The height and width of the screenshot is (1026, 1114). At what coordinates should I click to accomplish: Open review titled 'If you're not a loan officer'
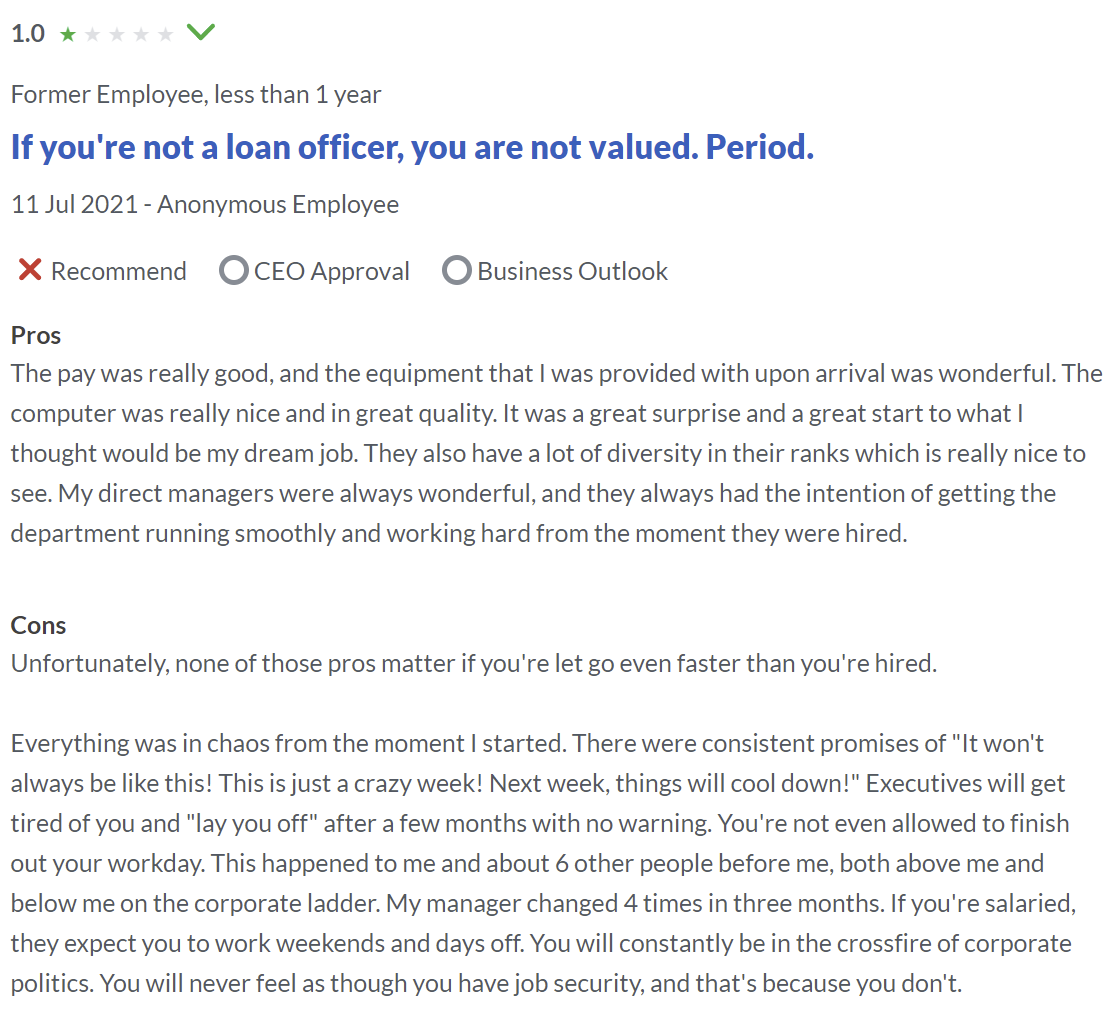point(412,148)
